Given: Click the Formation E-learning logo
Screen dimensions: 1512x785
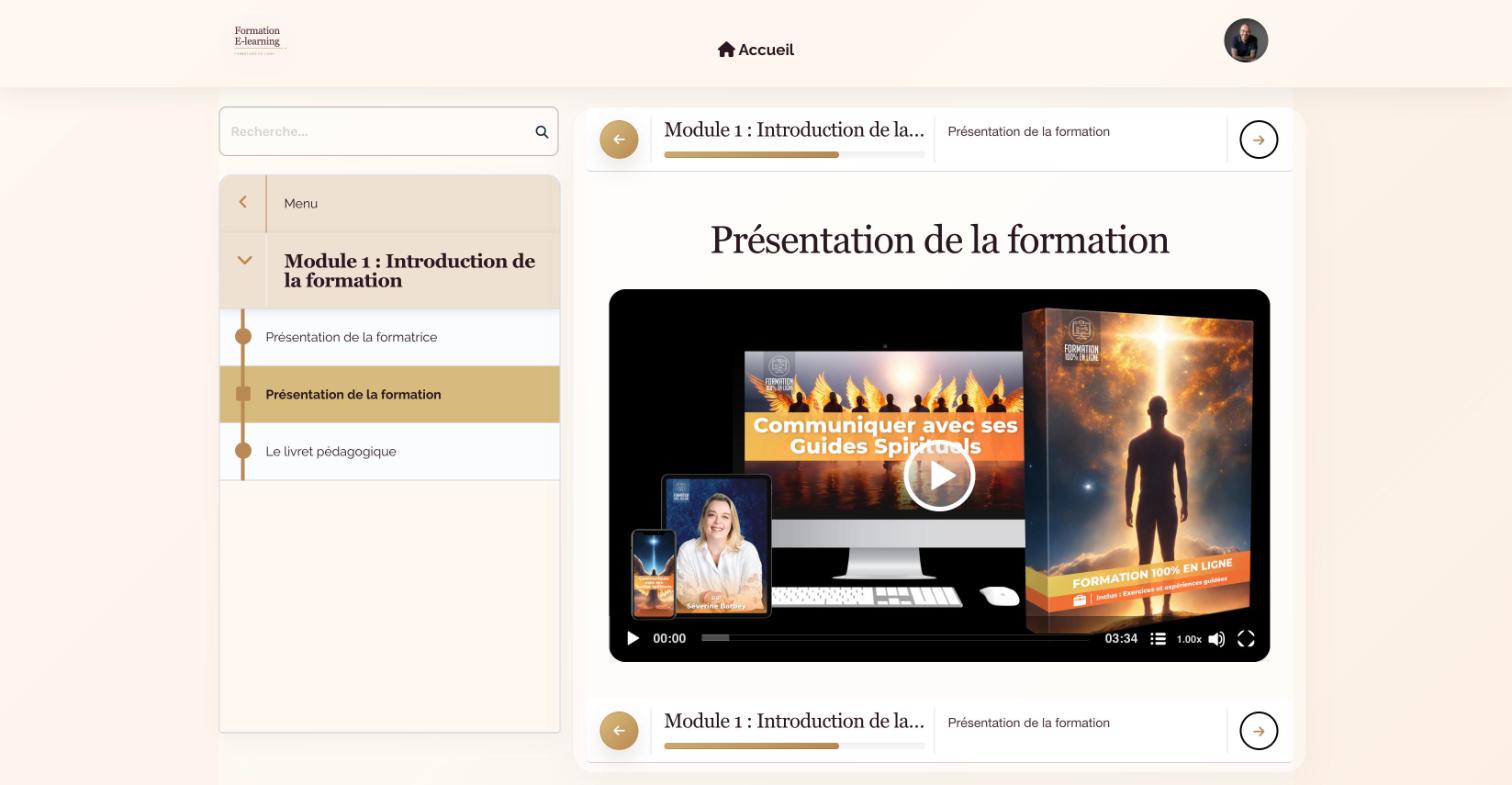Looking at the screenshot, I should pos(260,40).
